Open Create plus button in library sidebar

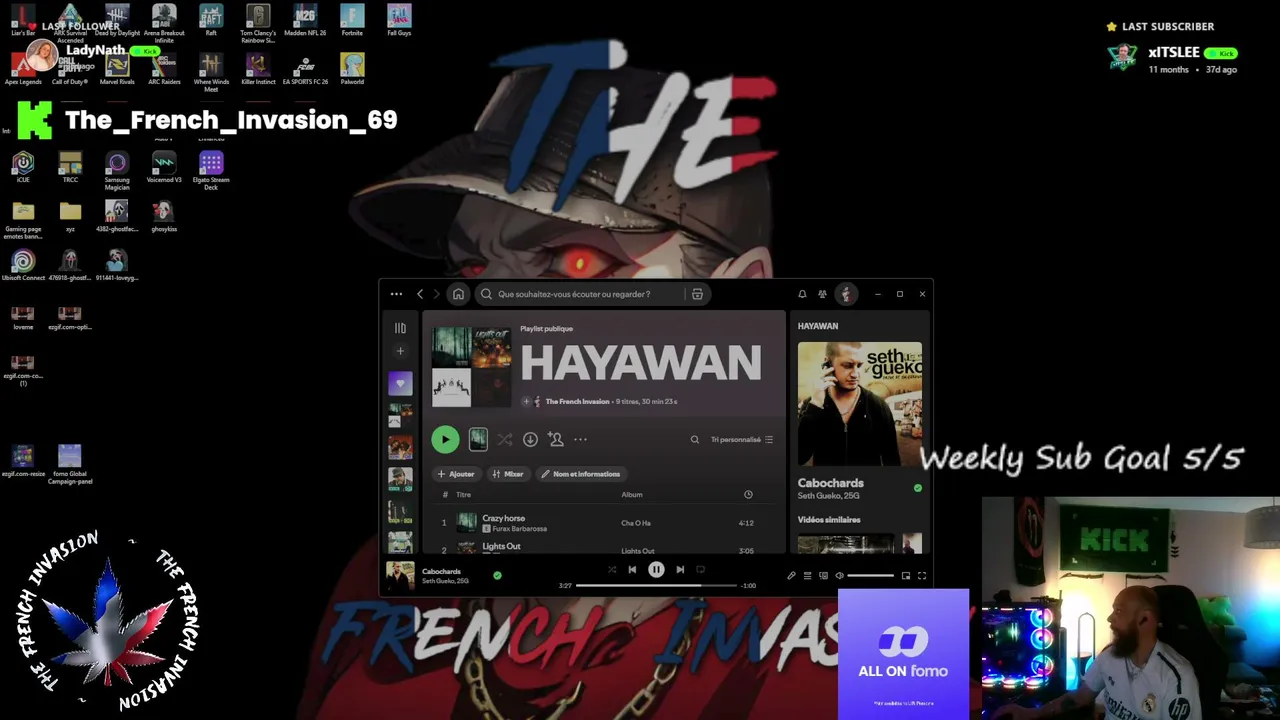point(400,351)
